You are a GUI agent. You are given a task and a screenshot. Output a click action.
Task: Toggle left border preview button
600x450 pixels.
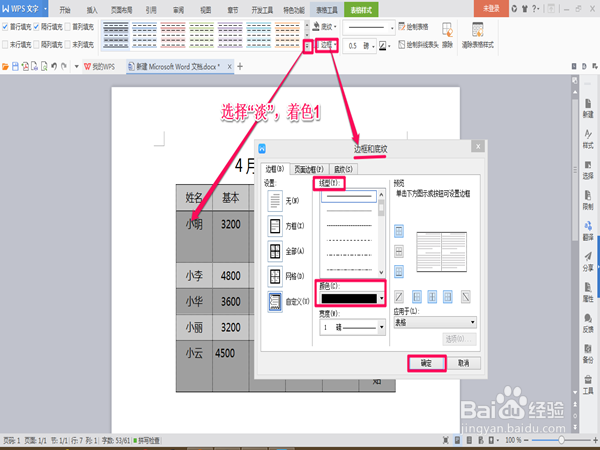[417, 297]
